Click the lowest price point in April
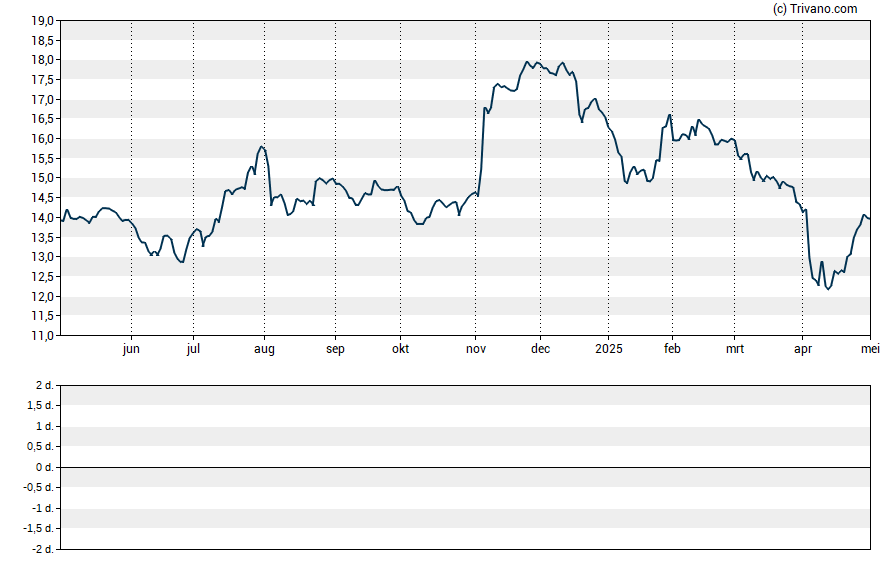Screen dimensions: 888x565 (x=828, y=289)
